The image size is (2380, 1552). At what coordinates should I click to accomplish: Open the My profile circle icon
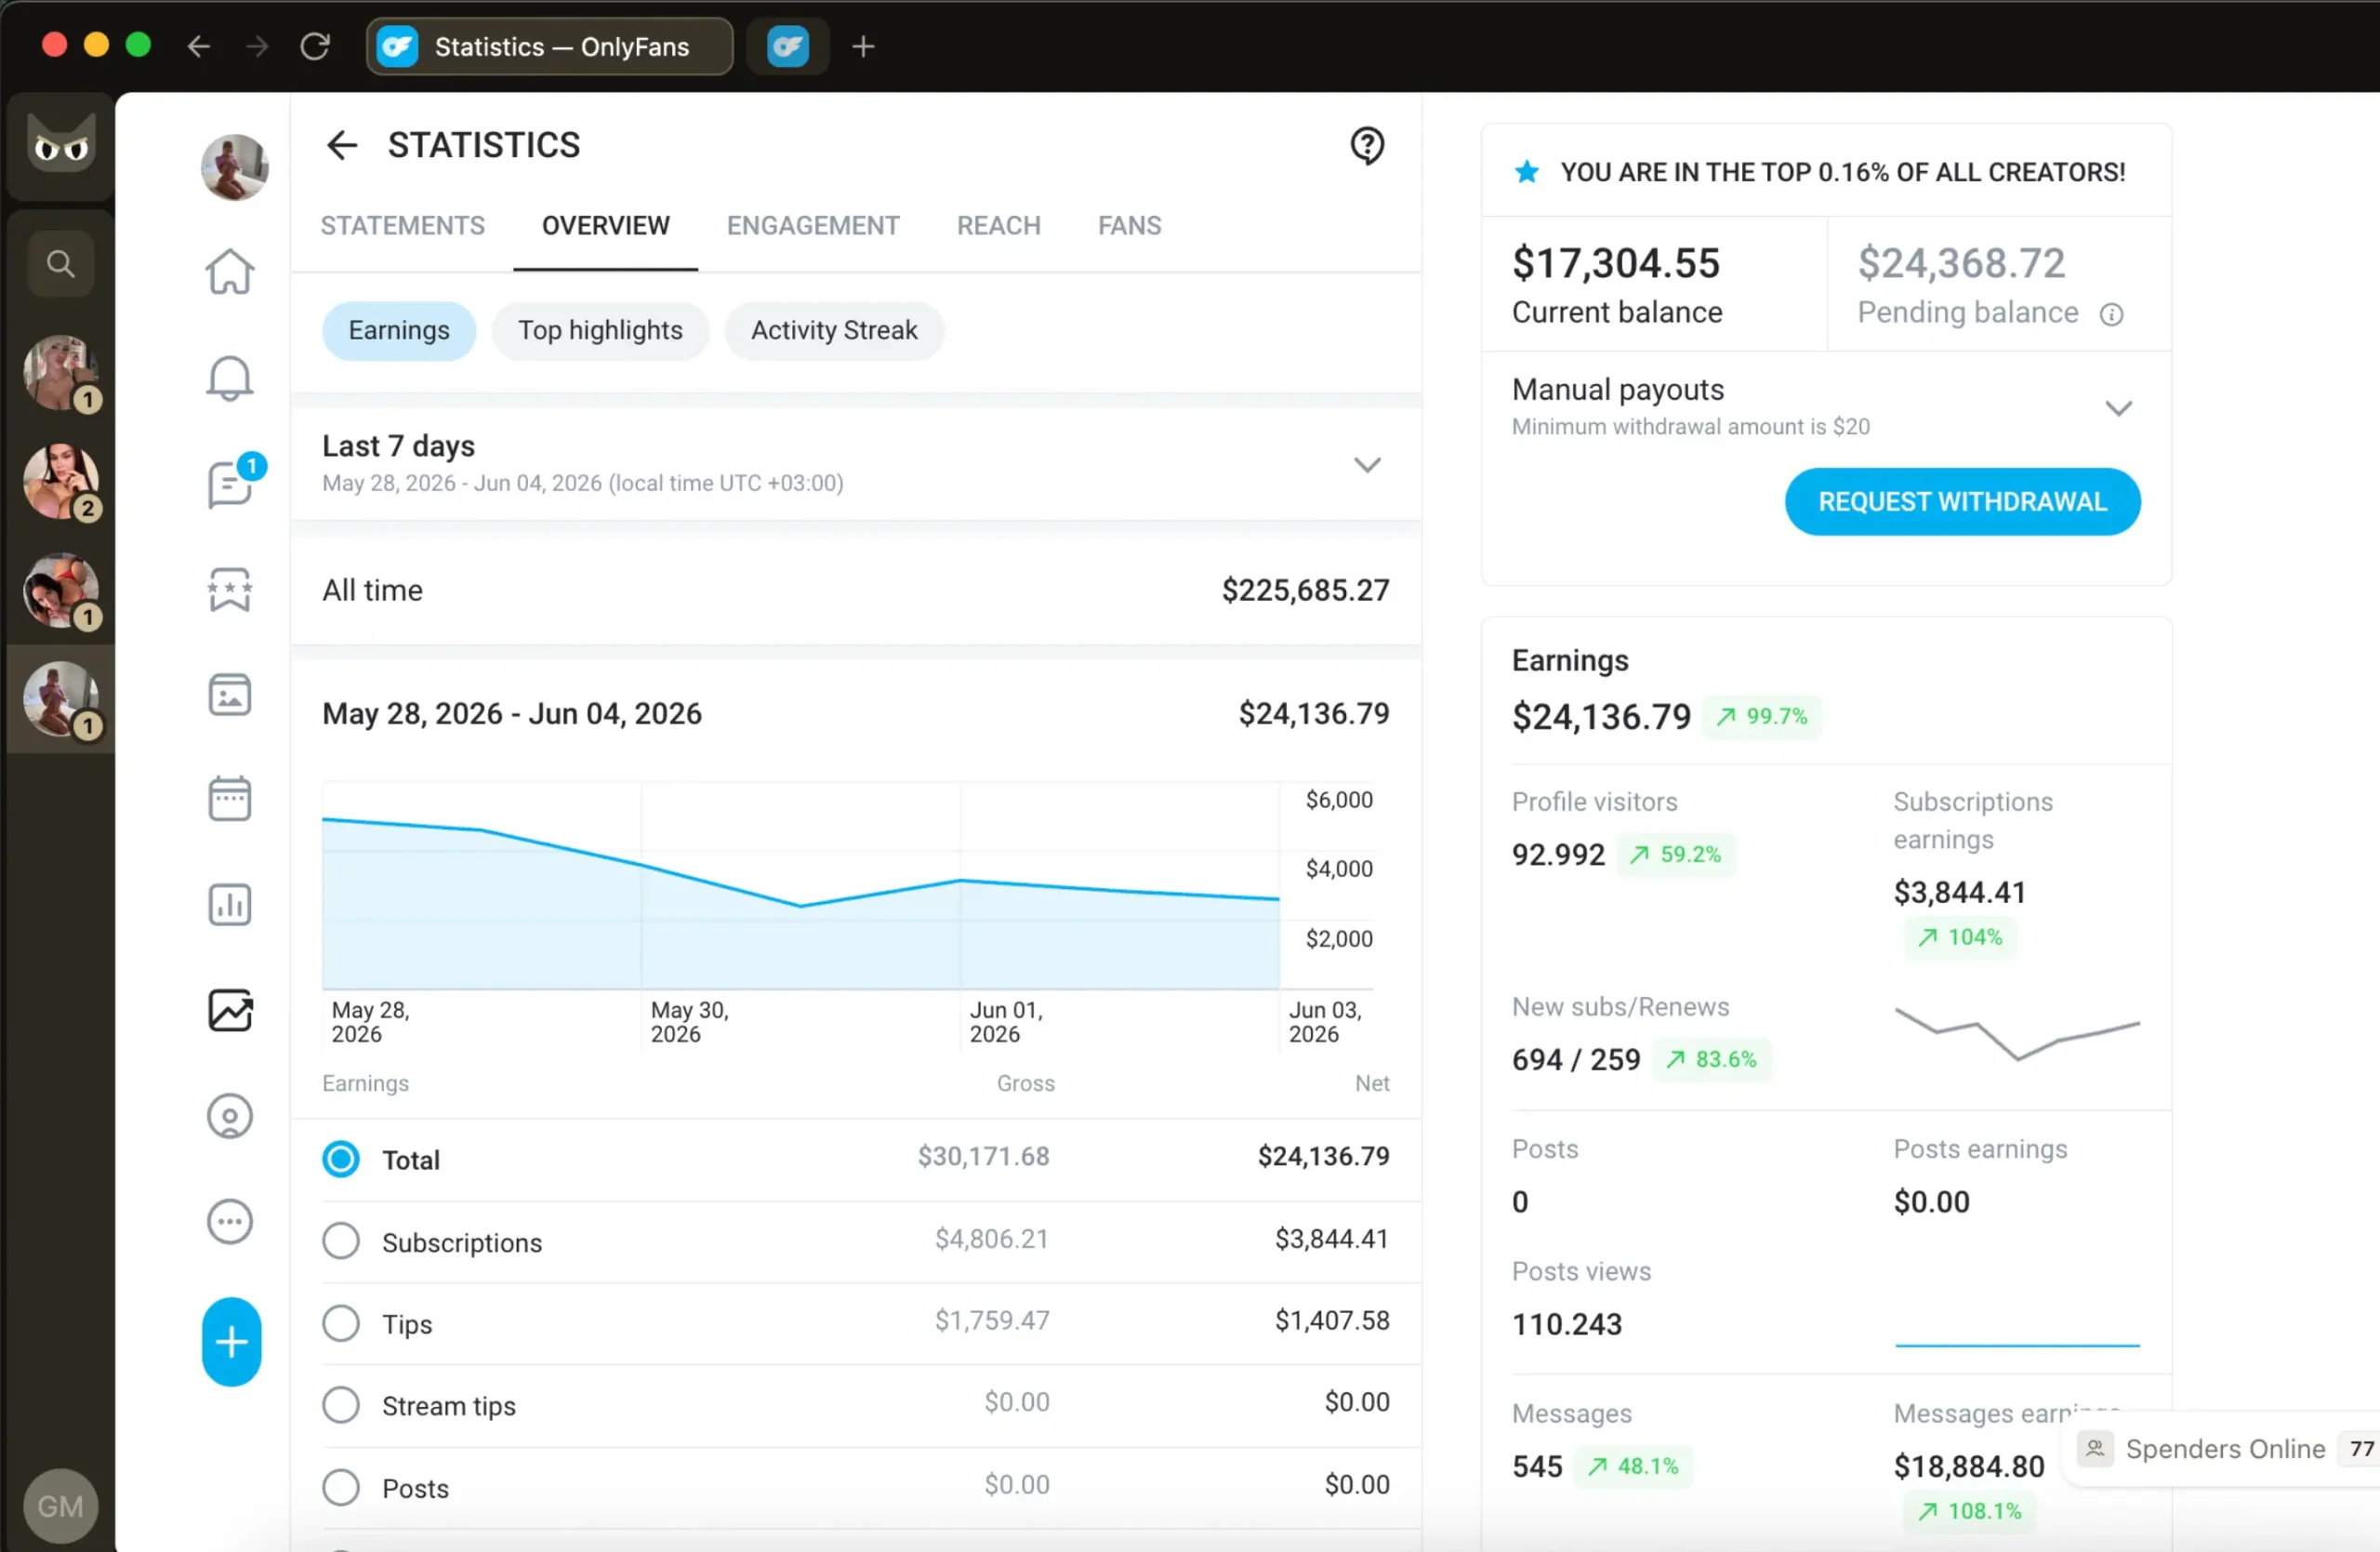coord(230,1116)
